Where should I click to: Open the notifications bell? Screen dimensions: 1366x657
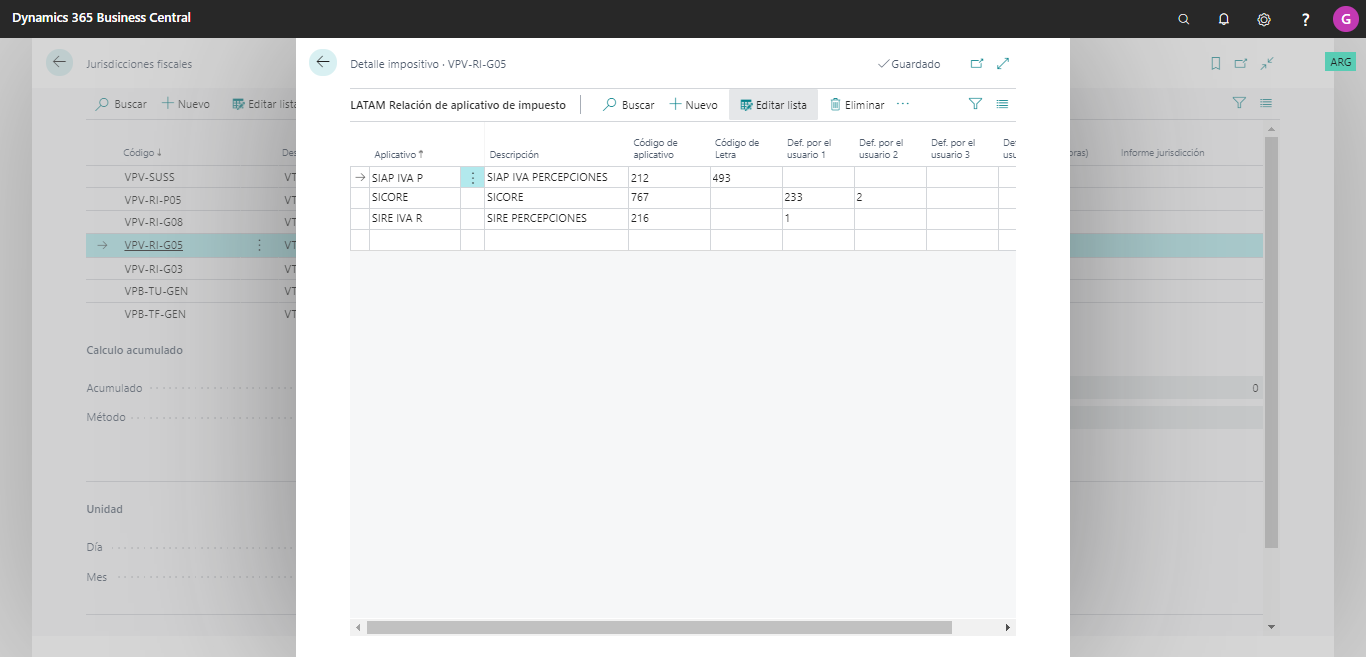(1224, 19)
